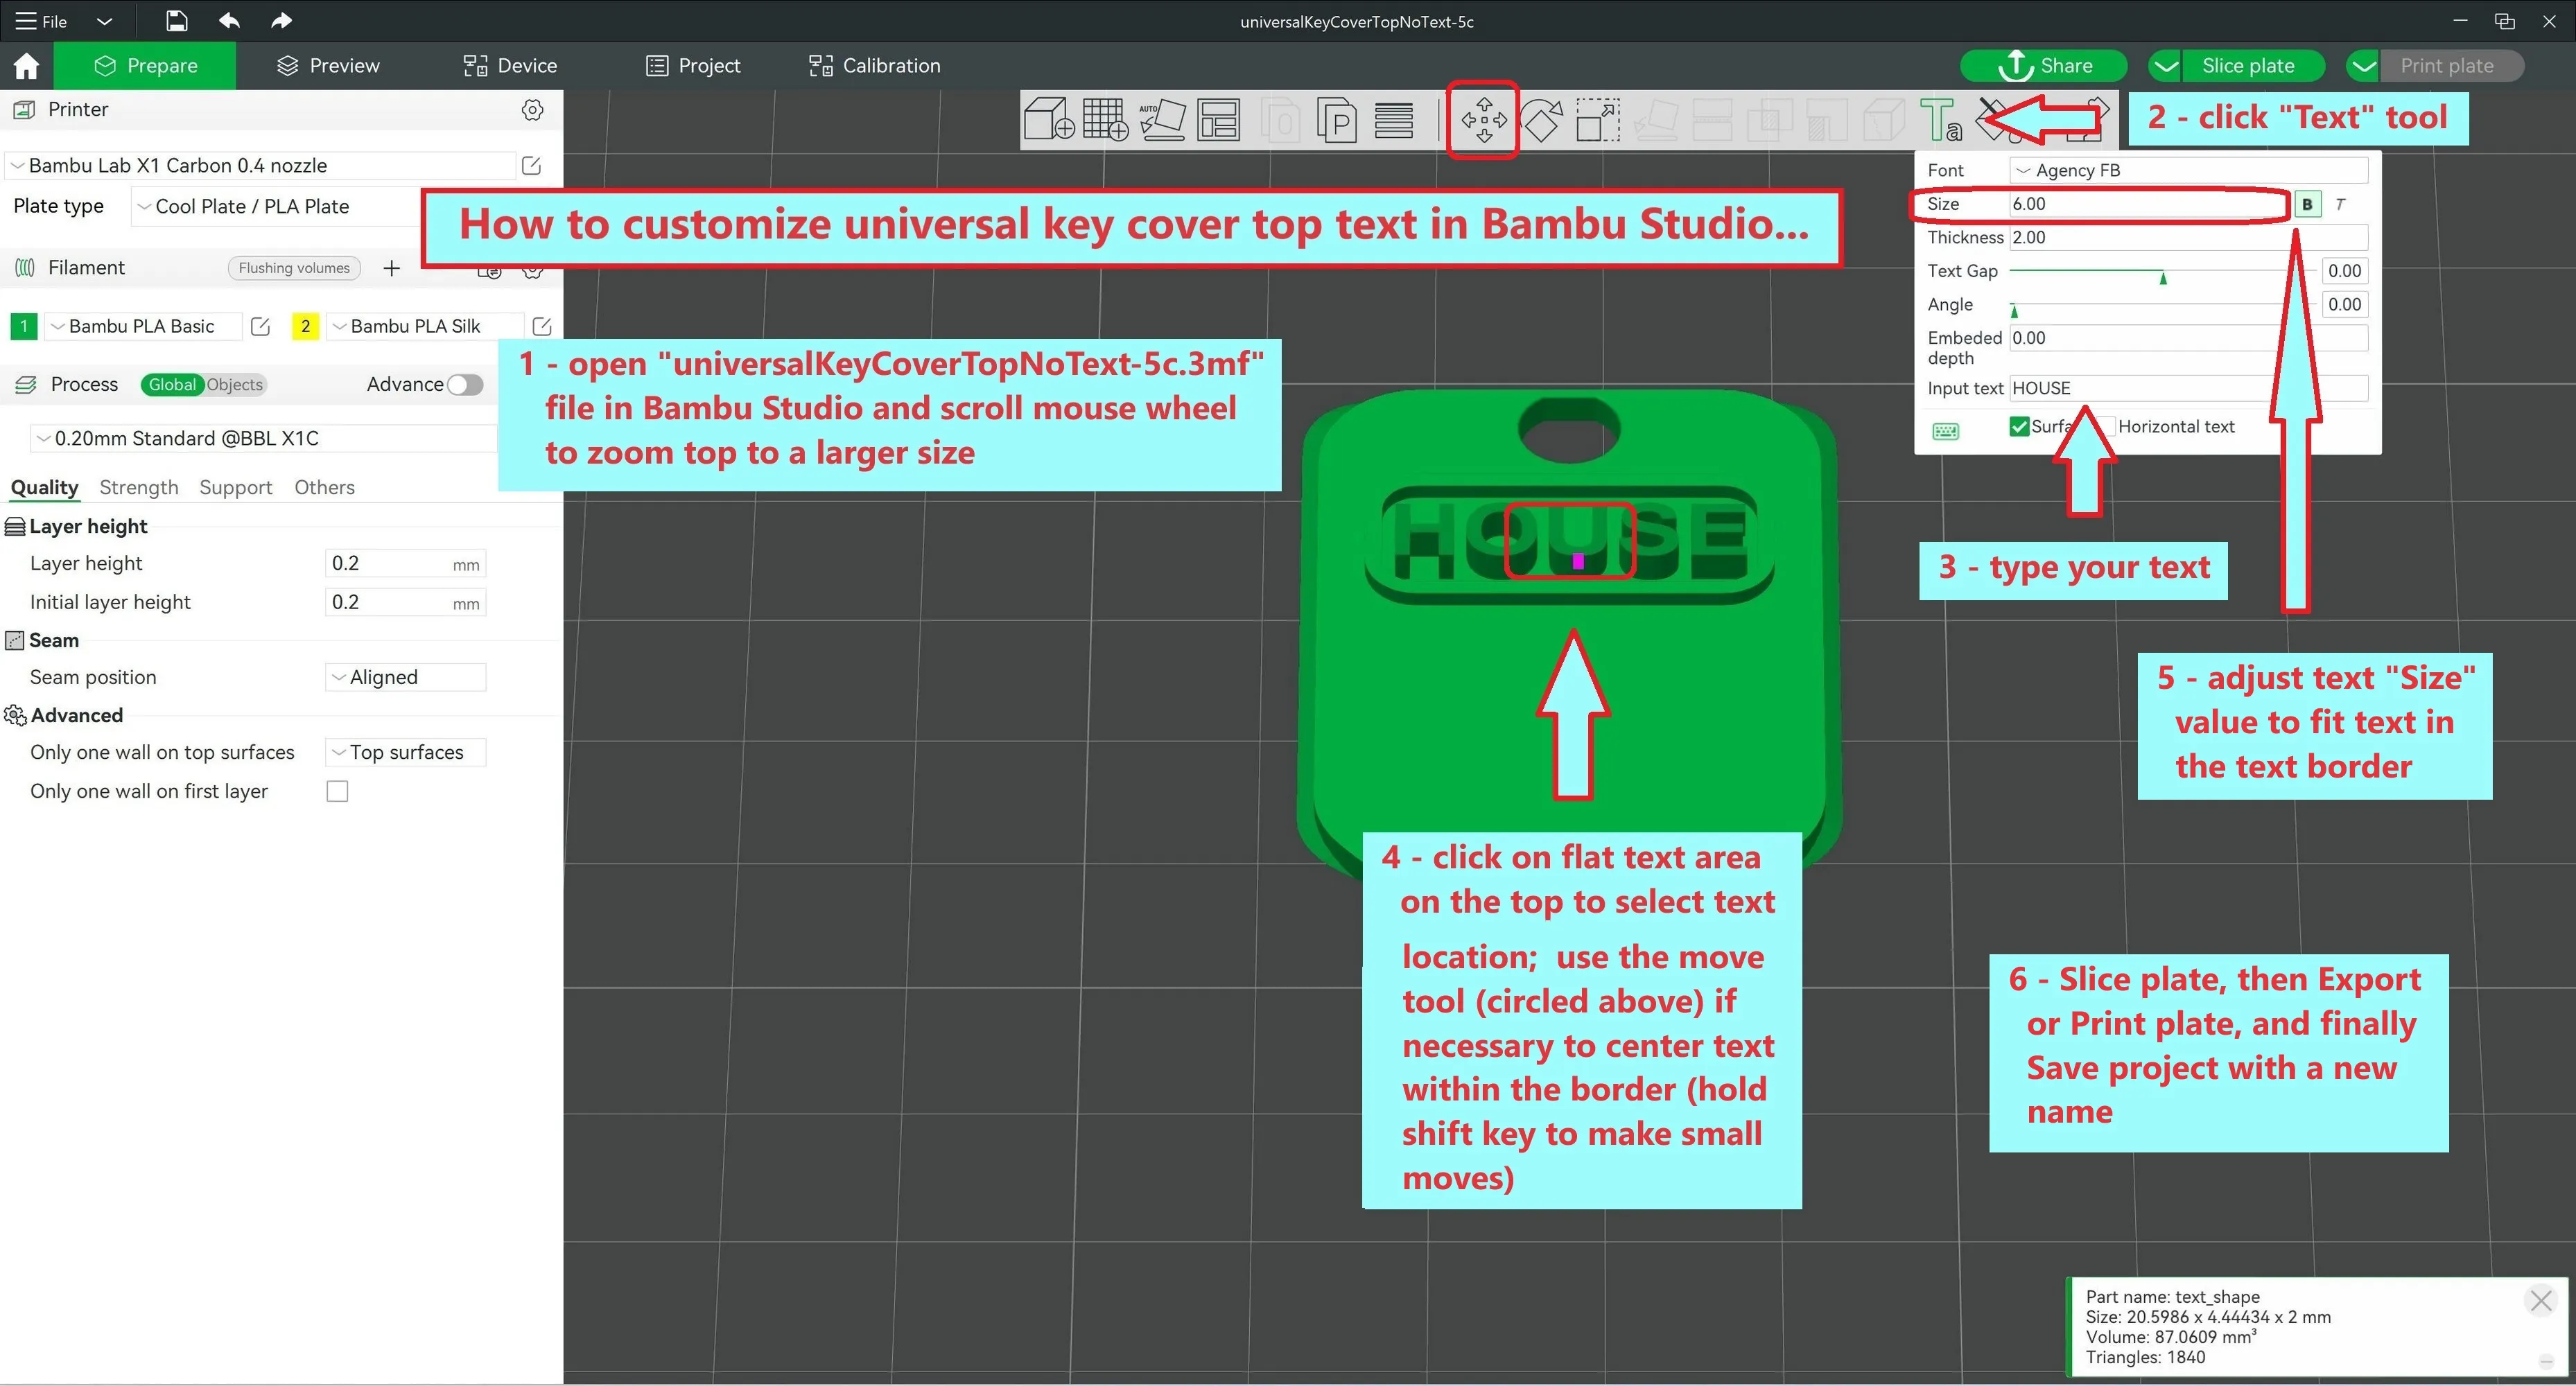Open the Seam position dropdown
The width and height of the screenshot is (2576, 1386).
406,678
